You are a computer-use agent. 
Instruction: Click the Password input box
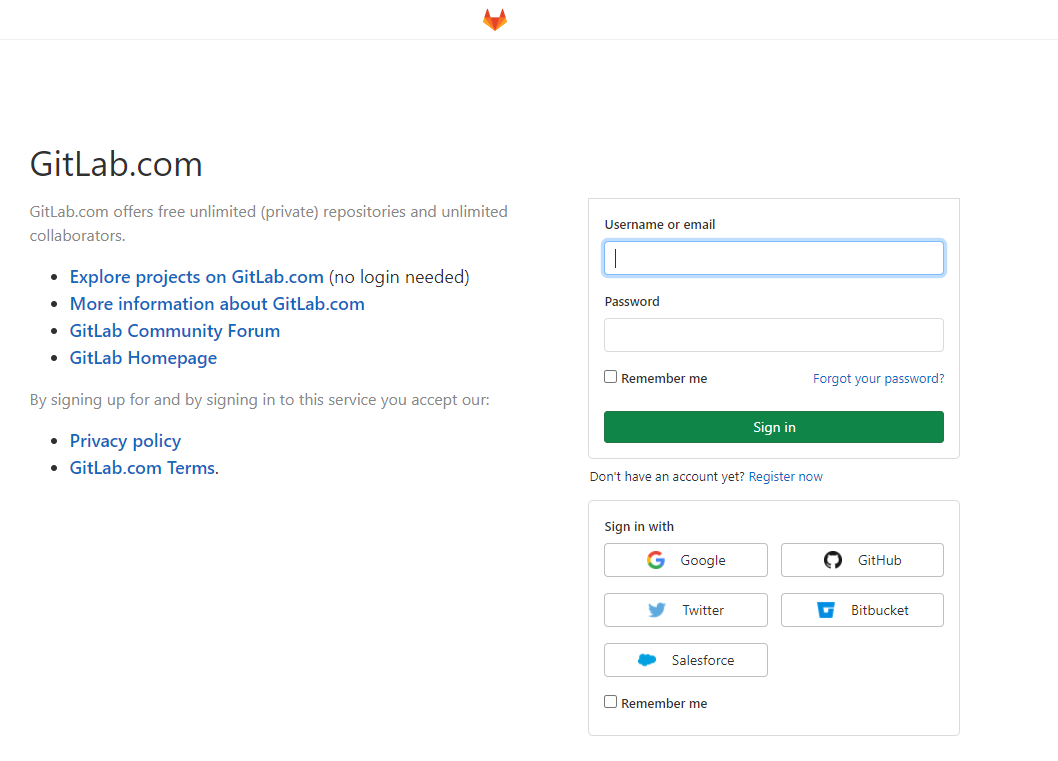773,334
